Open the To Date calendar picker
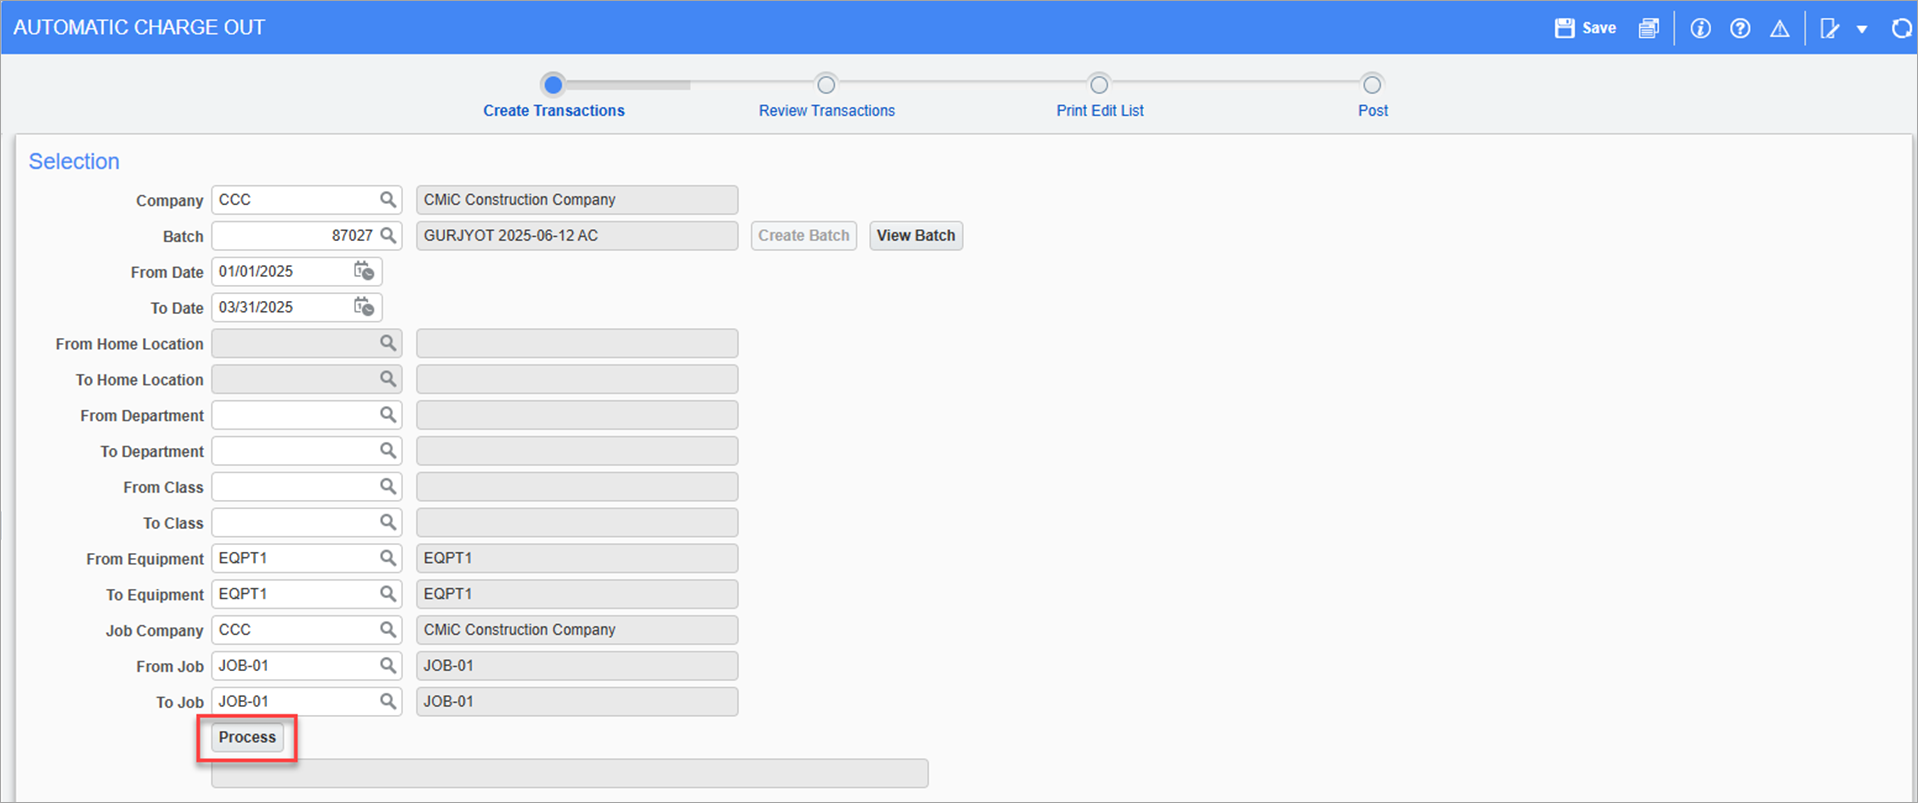Screen dimensions: 1918x803 pyautogui.click(x=364, y=307)
